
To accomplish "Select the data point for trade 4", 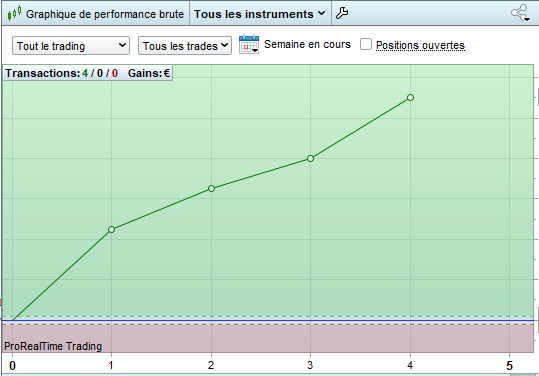I will pos(410,98).
